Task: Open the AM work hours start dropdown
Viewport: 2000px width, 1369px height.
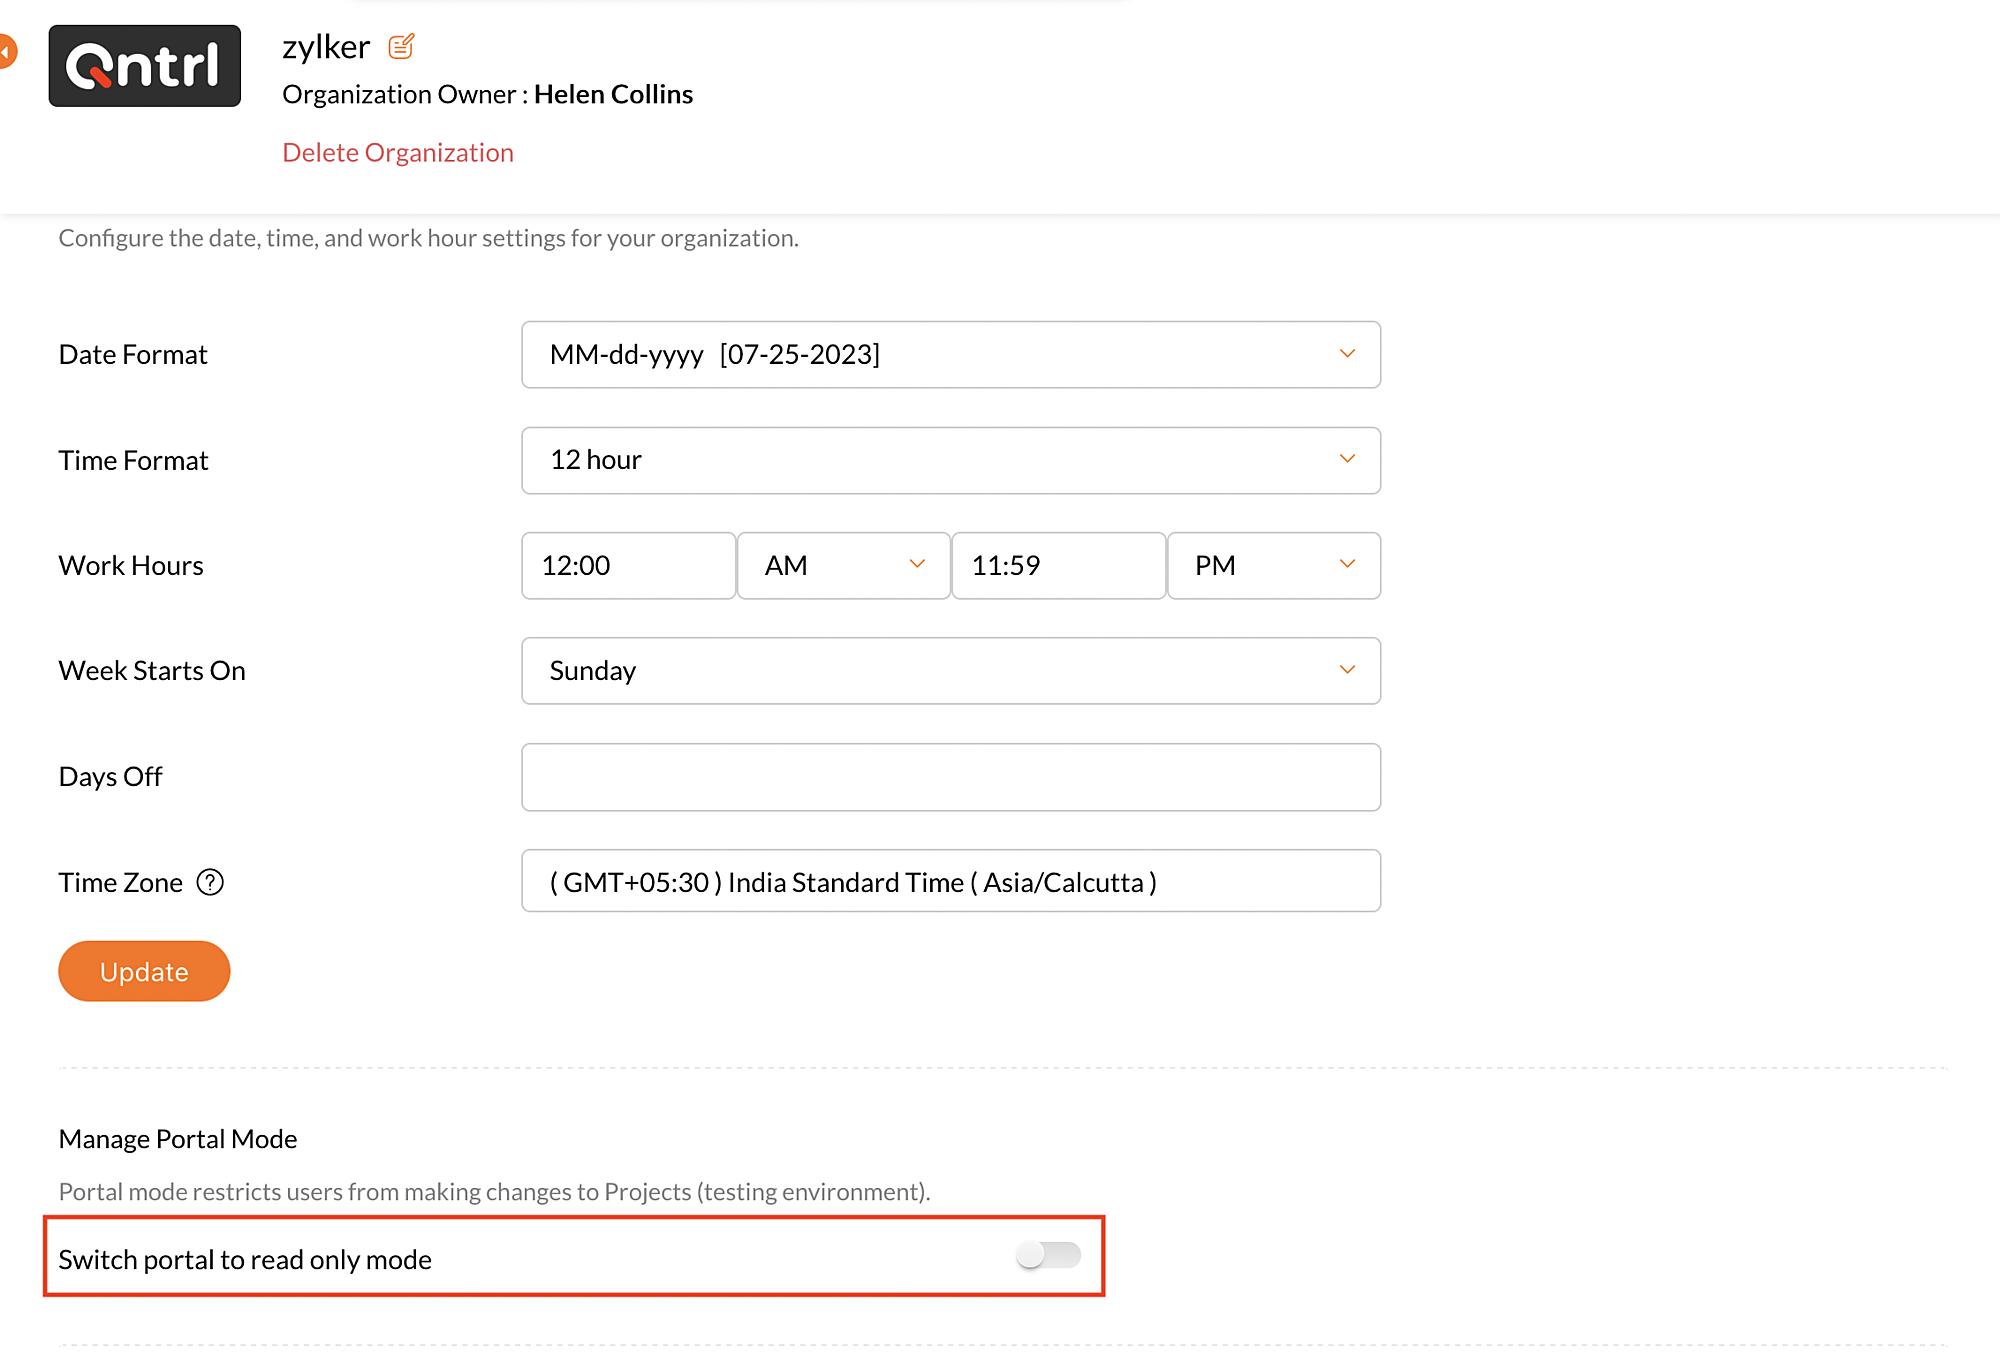Action: pyautogui.click(x=843, y=566)
